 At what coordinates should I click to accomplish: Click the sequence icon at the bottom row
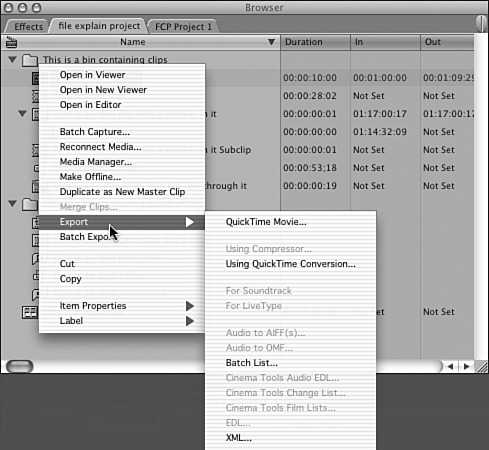[30, 312]
